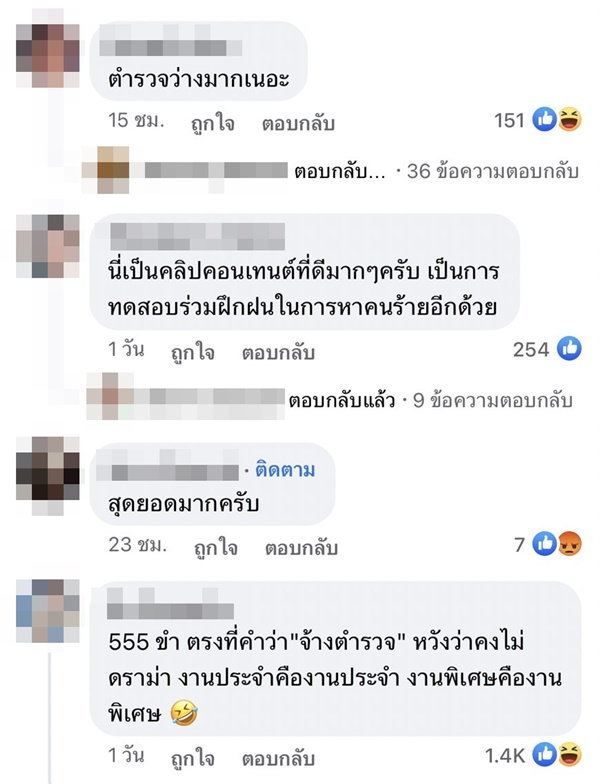Open the first commenter's blurred avatar
This screenshot has width=600, height=784.
point(48,55)
